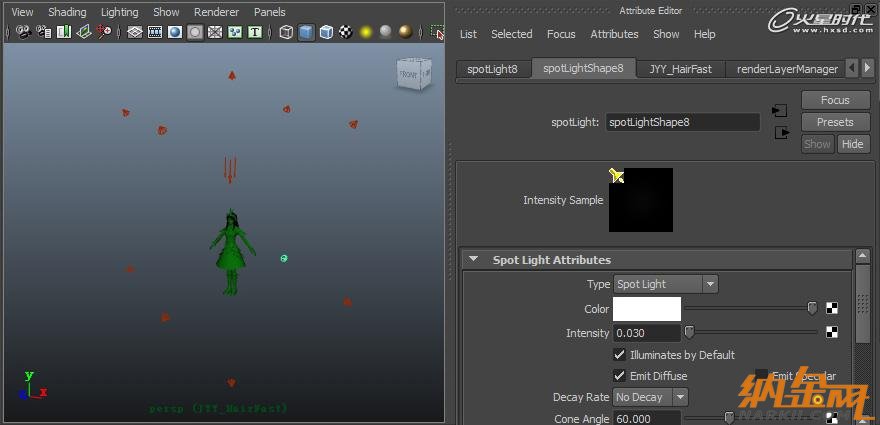Toggle the viewport Grid icon
Viewport: 880px width, 425px height.
pyautogui.click(x=135, y=32)
